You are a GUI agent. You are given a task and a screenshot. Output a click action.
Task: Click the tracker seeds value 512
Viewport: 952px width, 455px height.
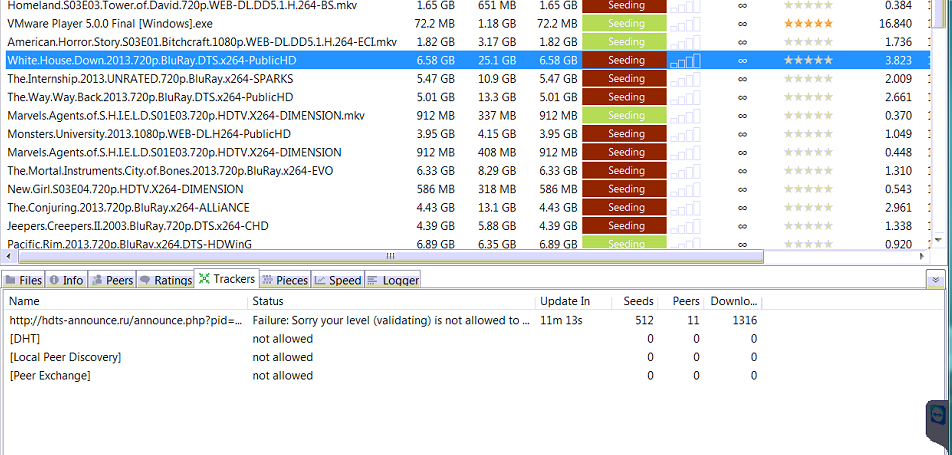tap(644, 320)
